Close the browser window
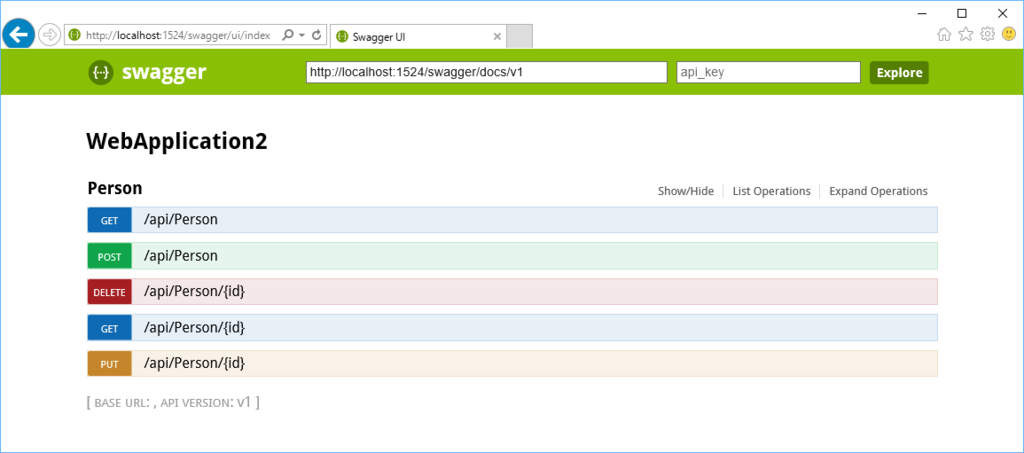The image size is (1024, 453). 1002,12
